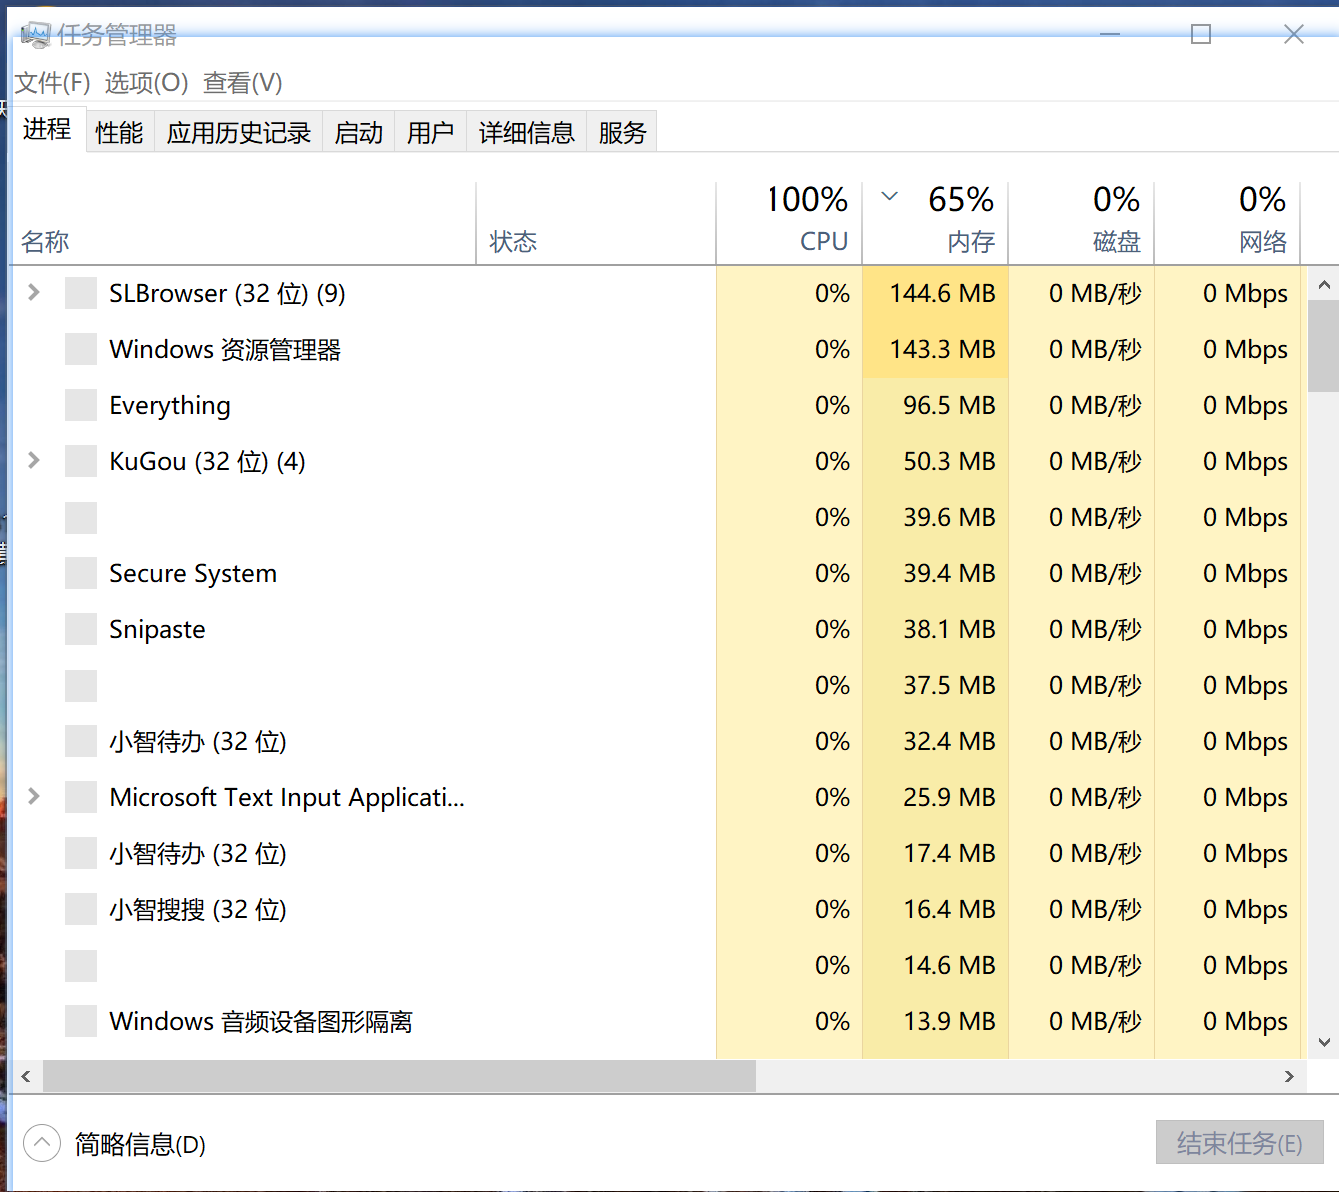1339x1192 pixels.
Task: Select the Windows 资源管理器 process name
Action: coord(225,349)
